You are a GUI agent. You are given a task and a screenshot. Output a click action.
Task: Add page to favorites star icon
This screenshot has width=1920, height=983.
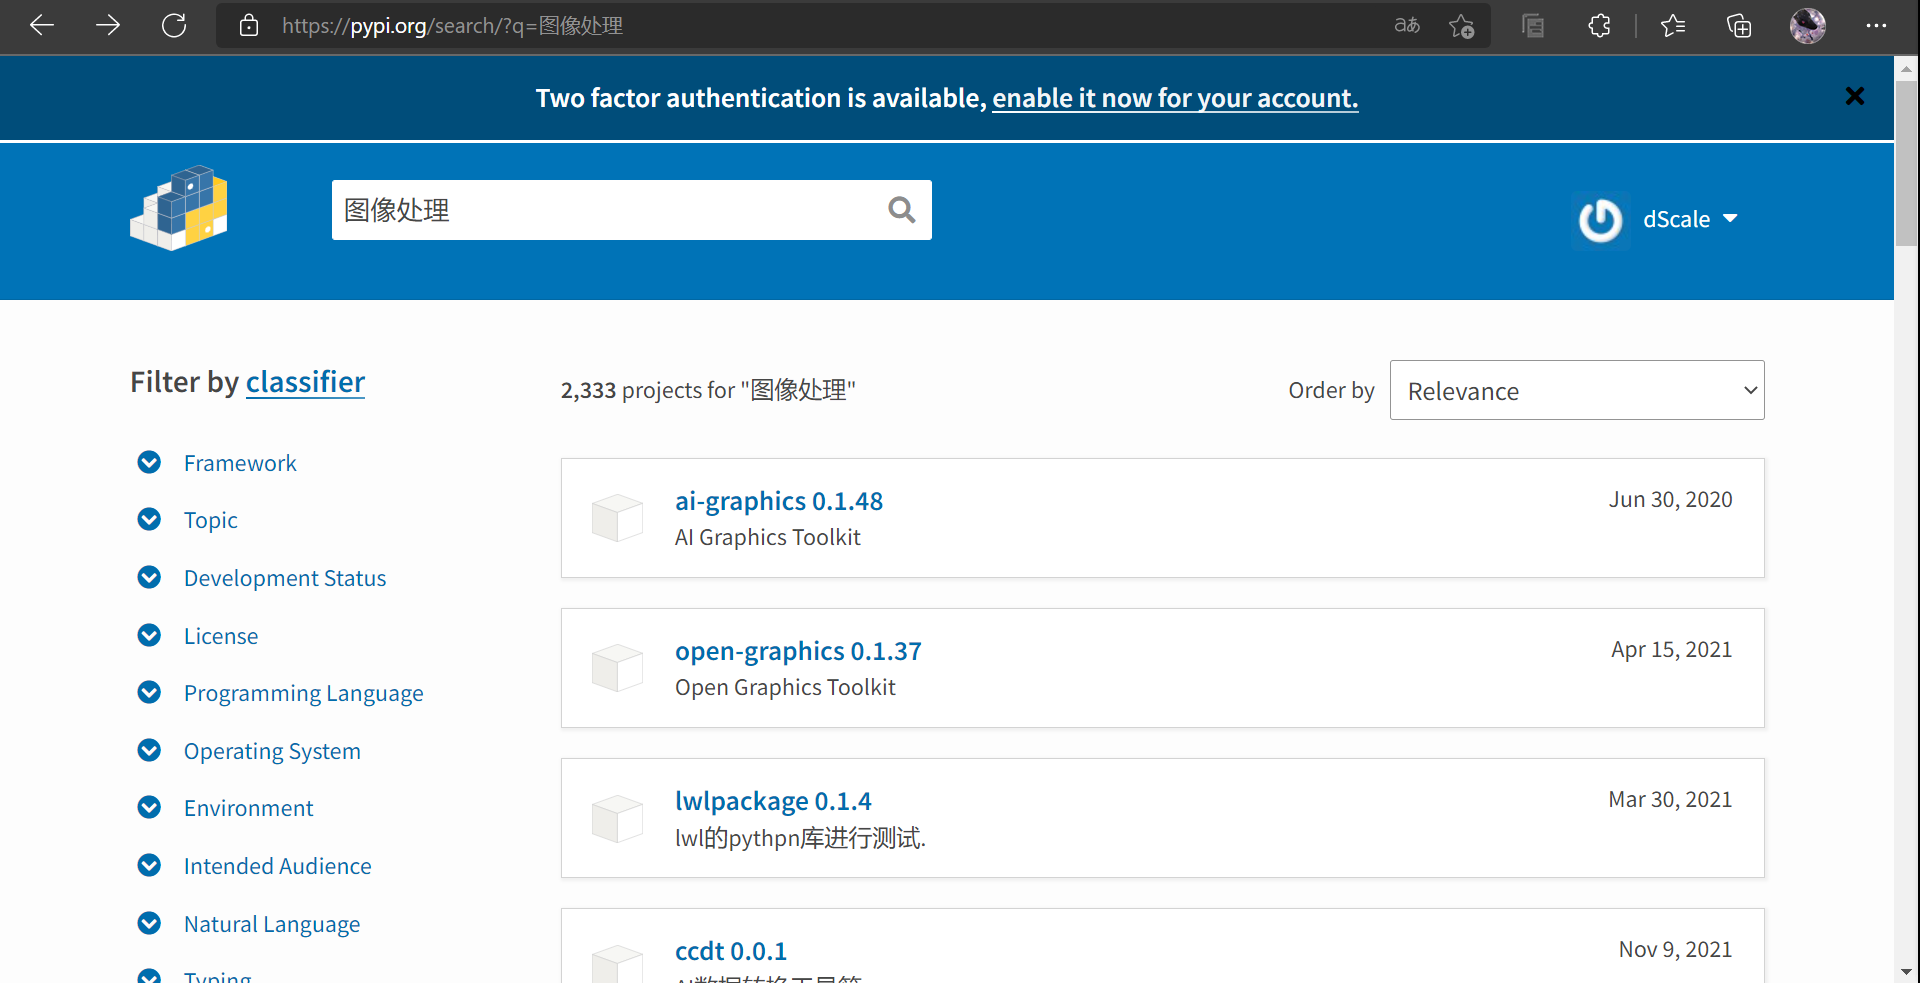(1462, 26)
